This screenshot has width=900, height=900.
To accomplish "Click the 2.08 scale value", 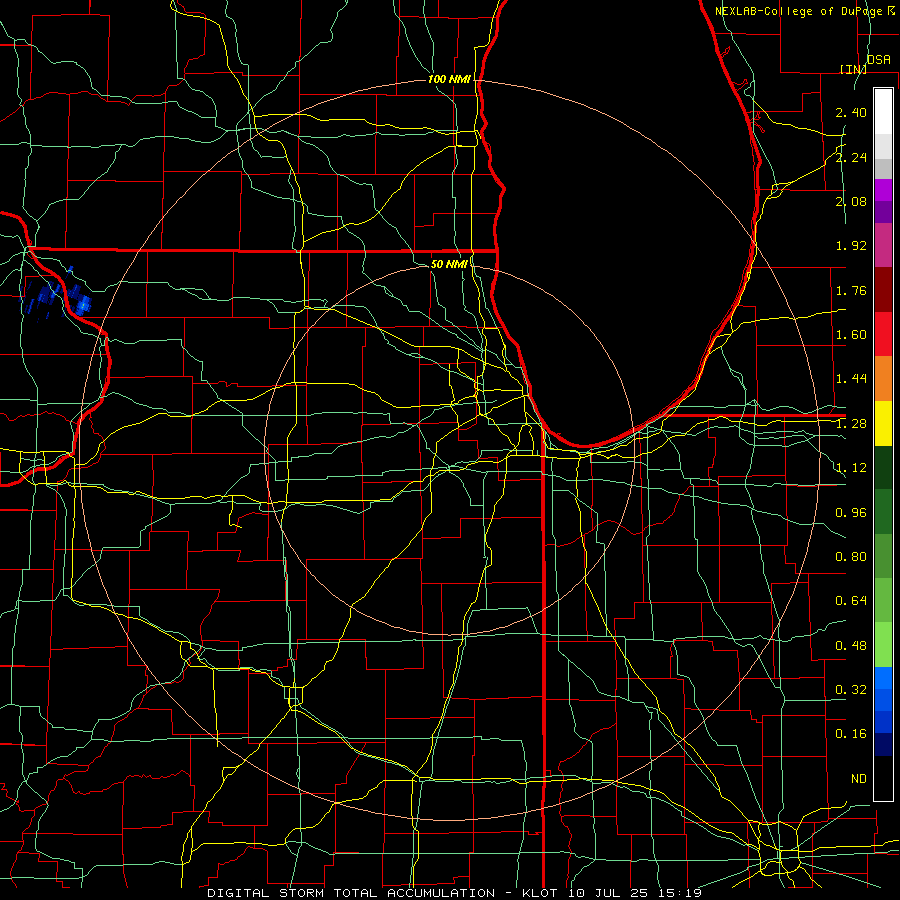I will [851, 201].
